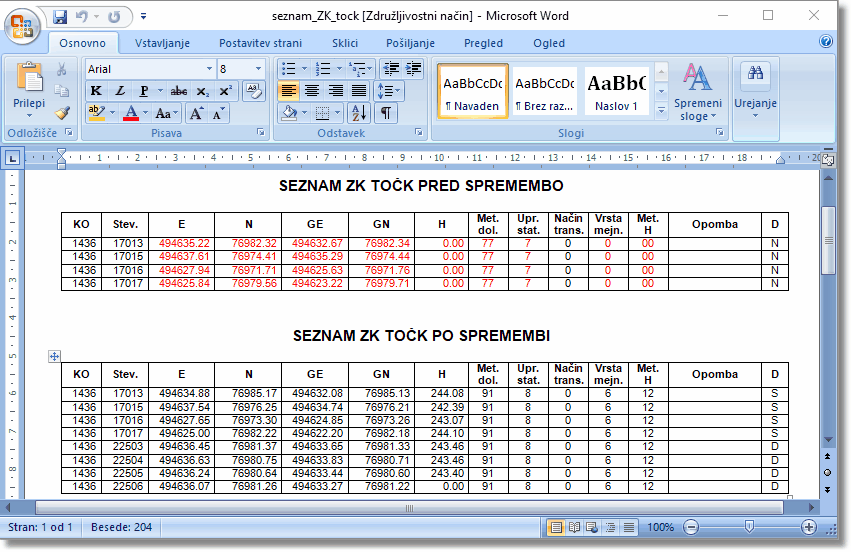Open the Arial font name dropdown

click(x=209, y=69)
